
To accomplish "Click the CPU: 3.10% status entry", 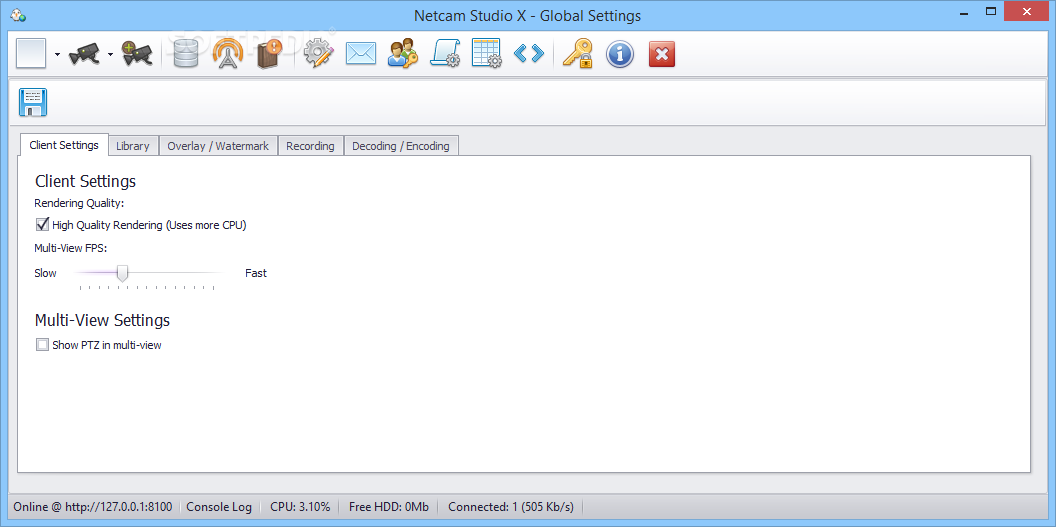I will pyautogui.click(x=300, y=507).
